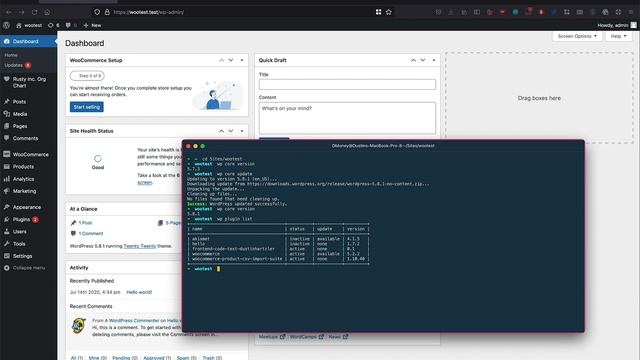Screen dimensions: 640x360
Task: Open the 1 Post link
Action: tap(85, 223)
